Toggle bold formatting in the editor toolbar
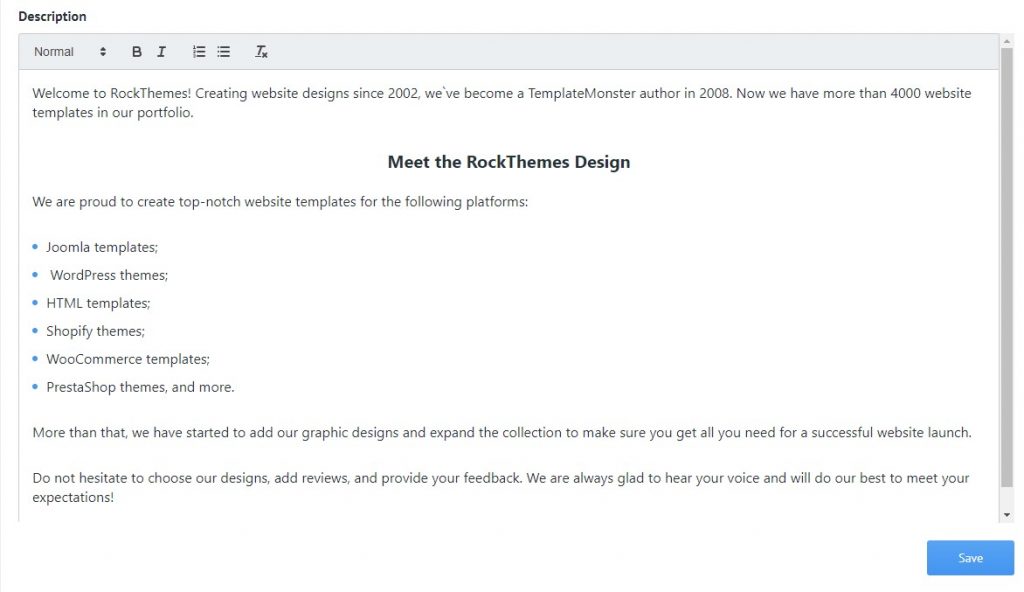The image size is (1024, 592). coord(137,52)
